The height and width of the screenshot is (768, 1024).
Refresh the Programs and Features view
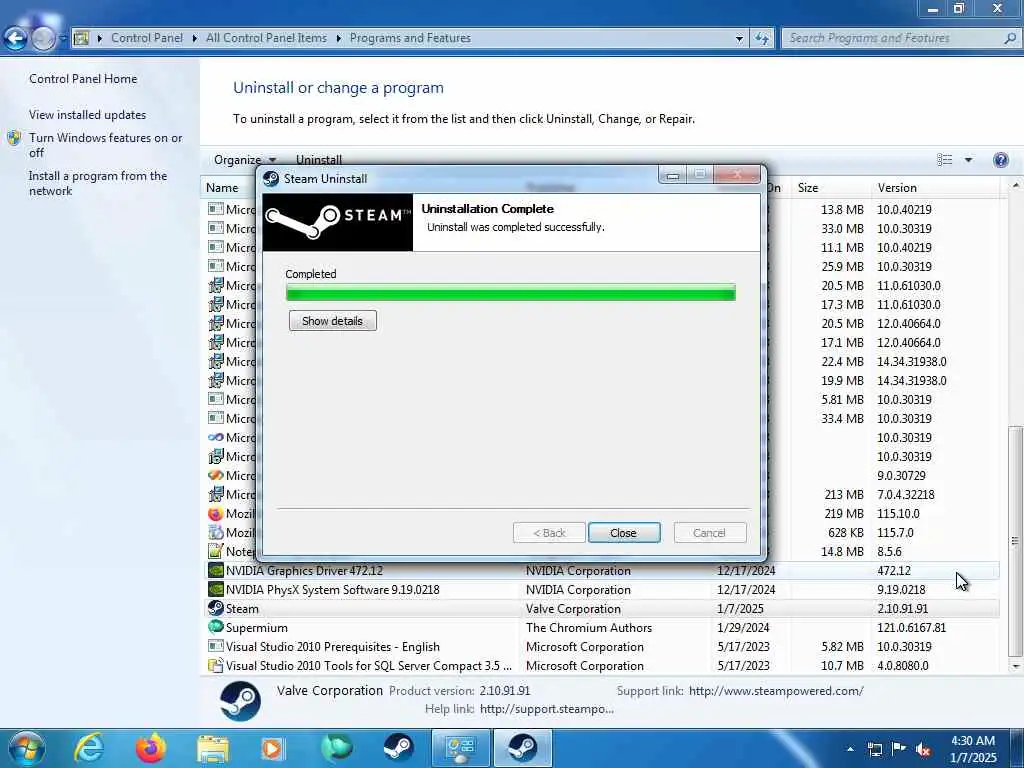[x=761, y=39]
